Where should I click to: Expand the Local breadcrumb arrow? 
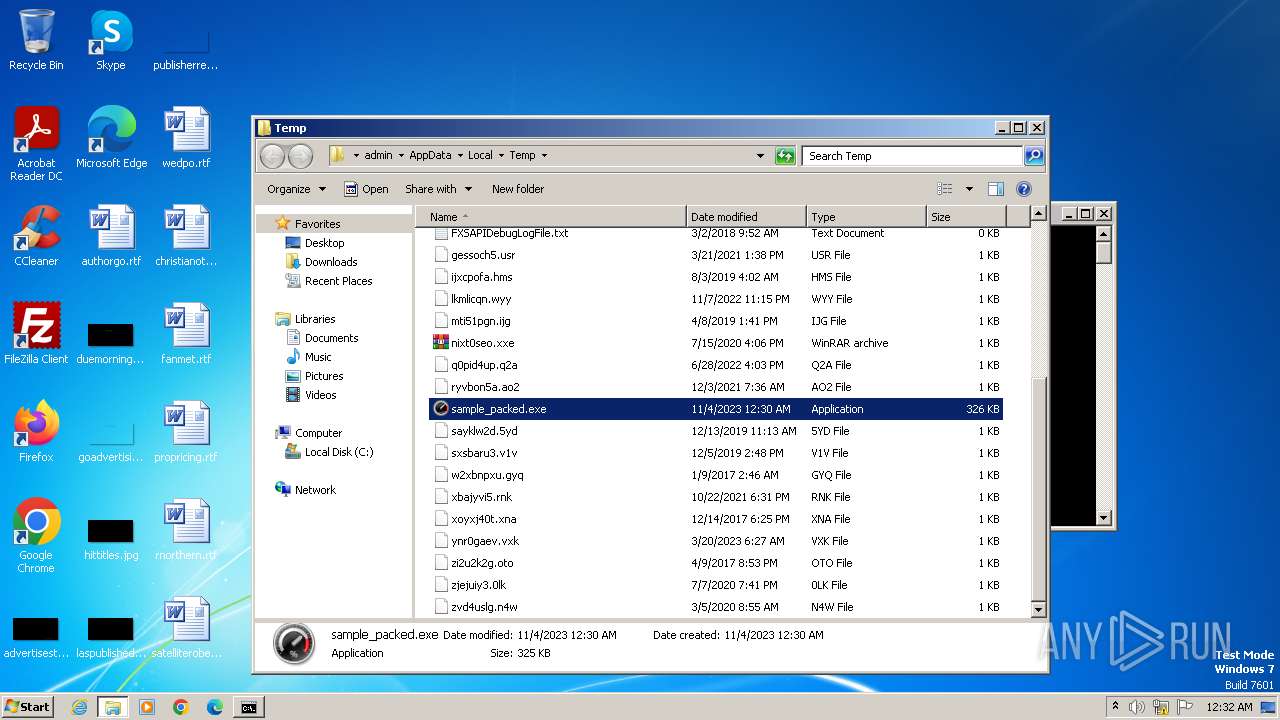(x=500, y=156)
